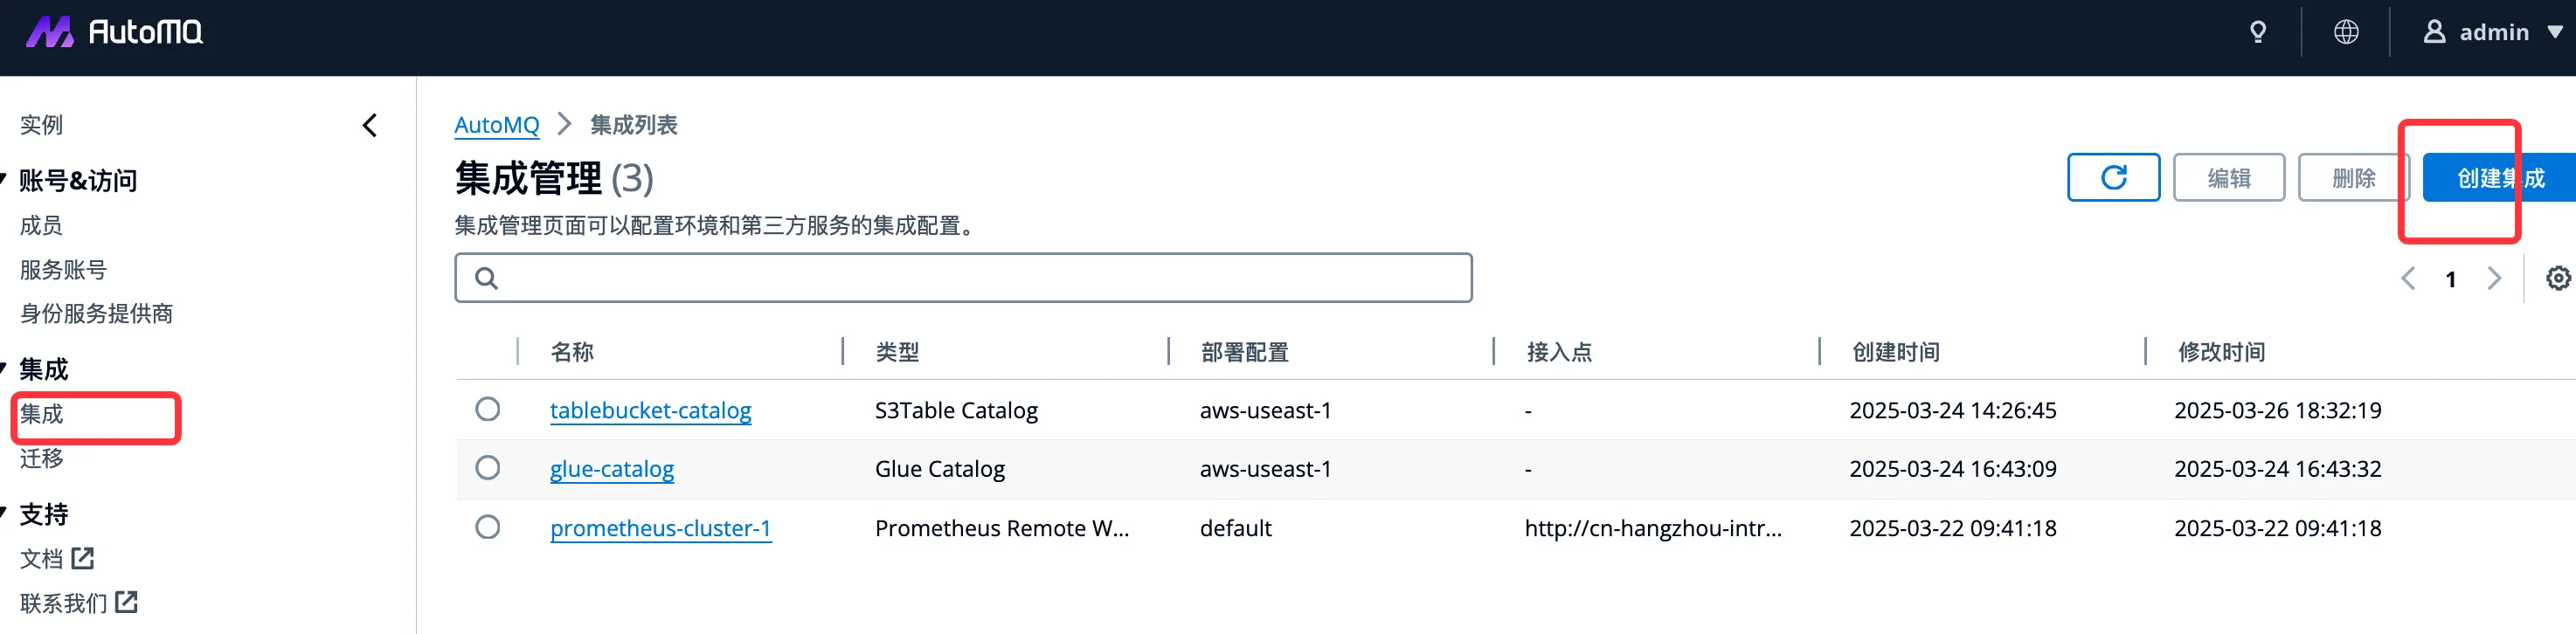2576x634 pixels.
Task: Click the S3Table Catalog type cell
Action: pos(956,410)
